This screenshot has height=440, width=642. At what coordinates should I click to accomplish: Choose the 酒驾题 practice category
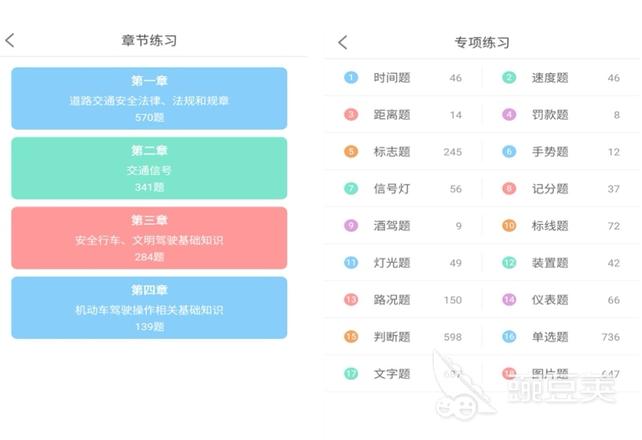click(403, 226)
